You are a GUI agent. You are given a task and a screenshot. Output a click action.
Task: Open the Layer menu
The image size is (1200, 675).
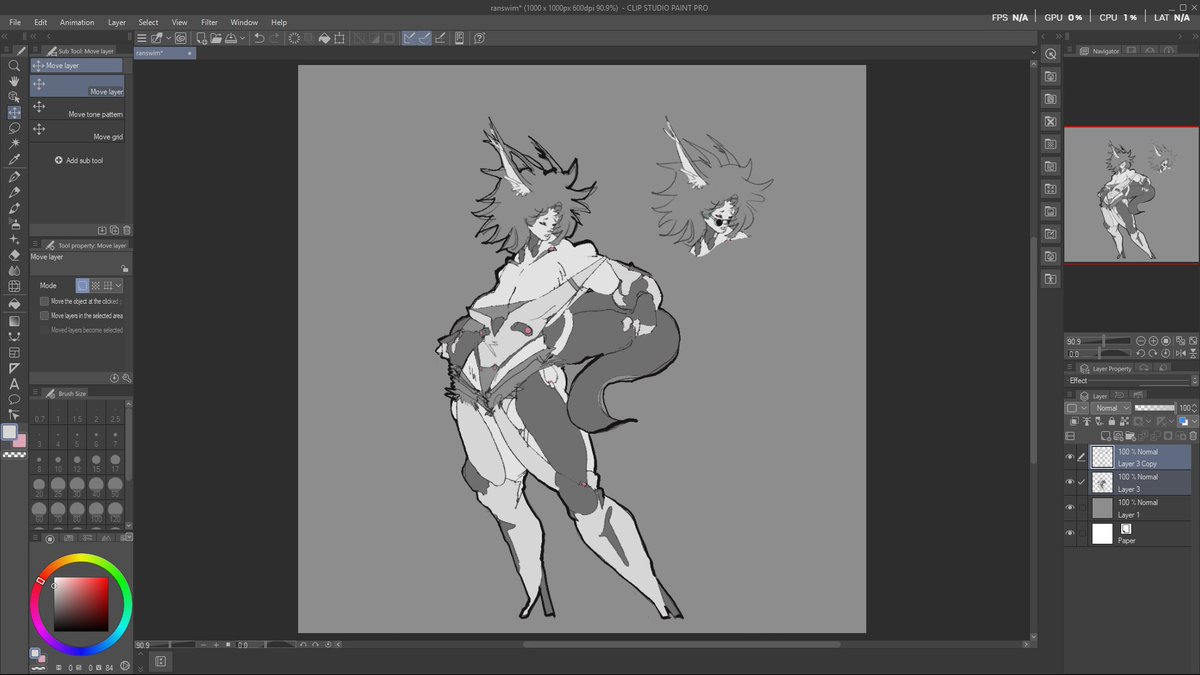pos(117,22)
